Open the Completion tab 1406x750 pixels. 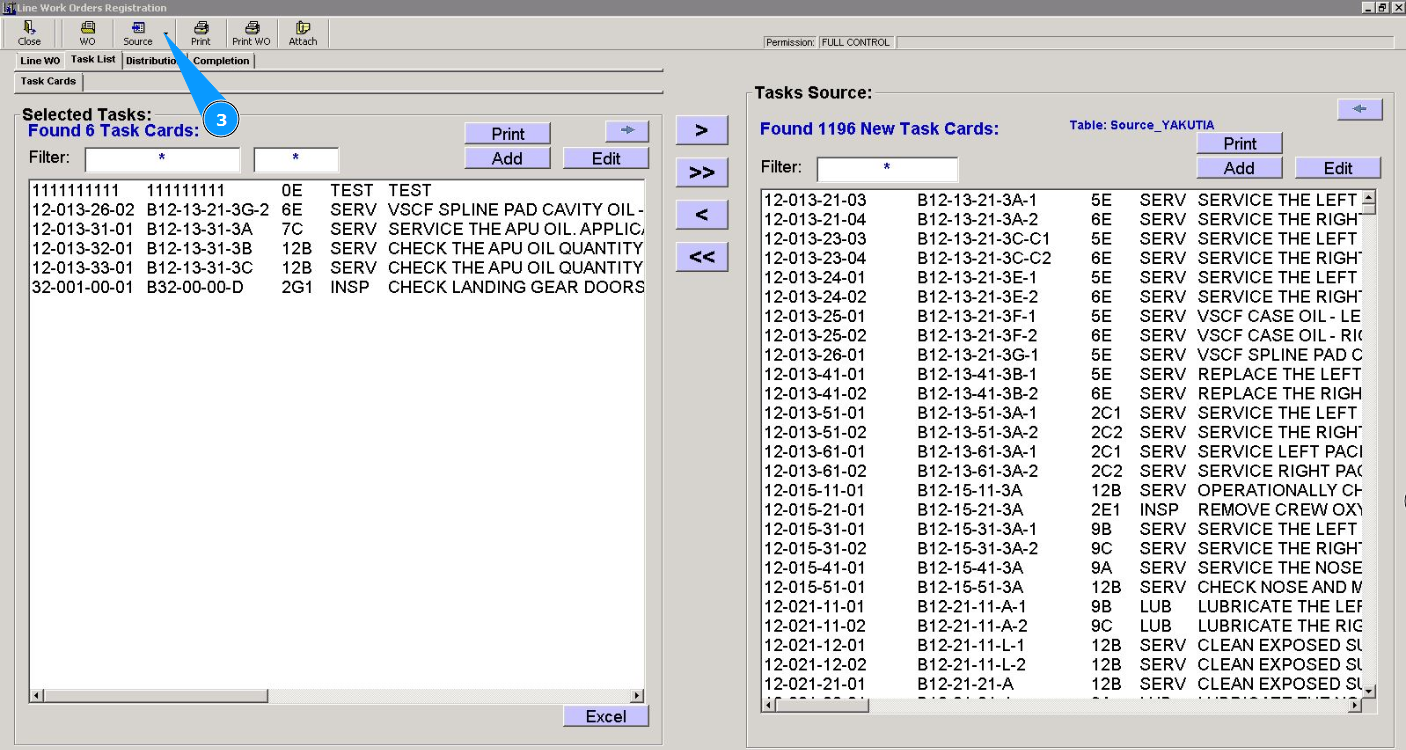[x=221, y=61]
